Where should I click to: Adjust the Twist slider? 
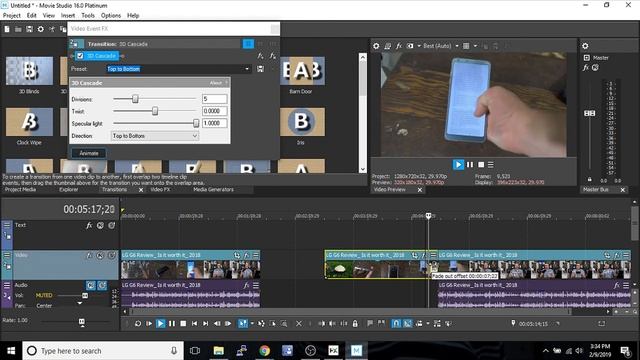[155, 111]
